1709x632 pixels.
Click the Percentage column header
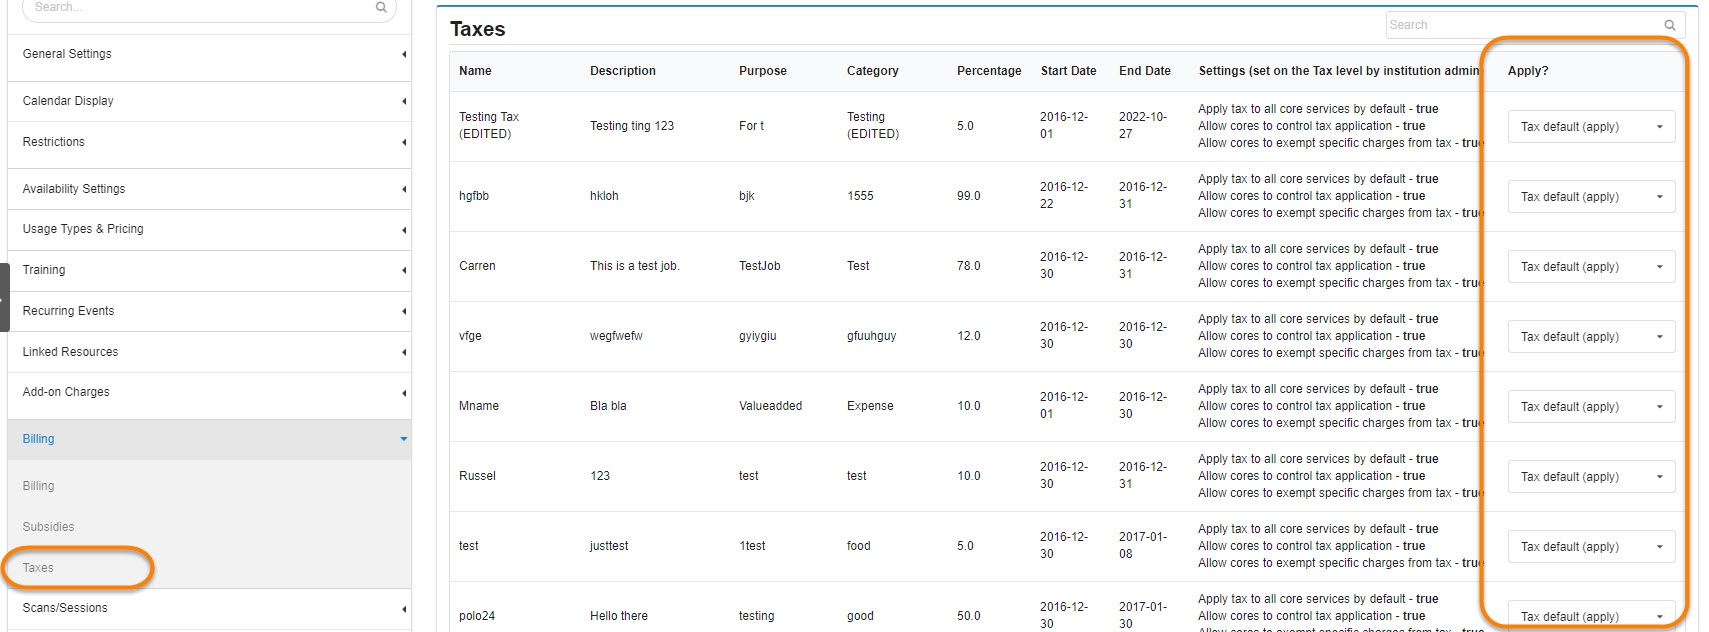click(988, 71)
